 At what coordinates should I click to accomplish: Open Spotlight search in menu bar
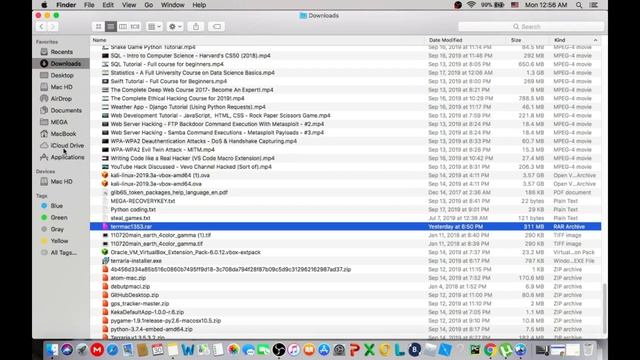pyautogui.click(x=579, y=5)
